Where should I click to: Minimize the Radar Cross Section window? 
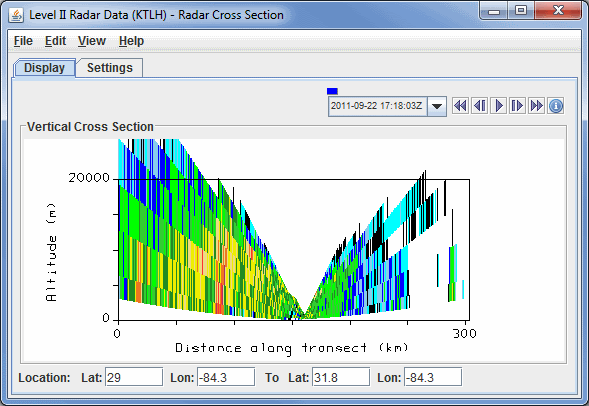point(494,11)
